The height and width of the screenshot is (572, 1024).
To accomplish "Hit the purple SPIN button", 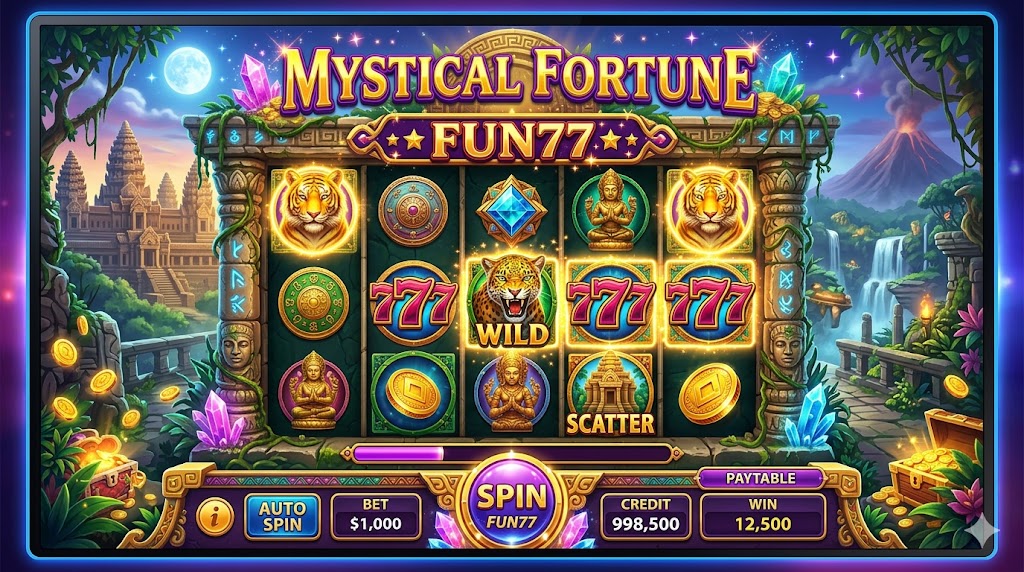I will [512, 505].
